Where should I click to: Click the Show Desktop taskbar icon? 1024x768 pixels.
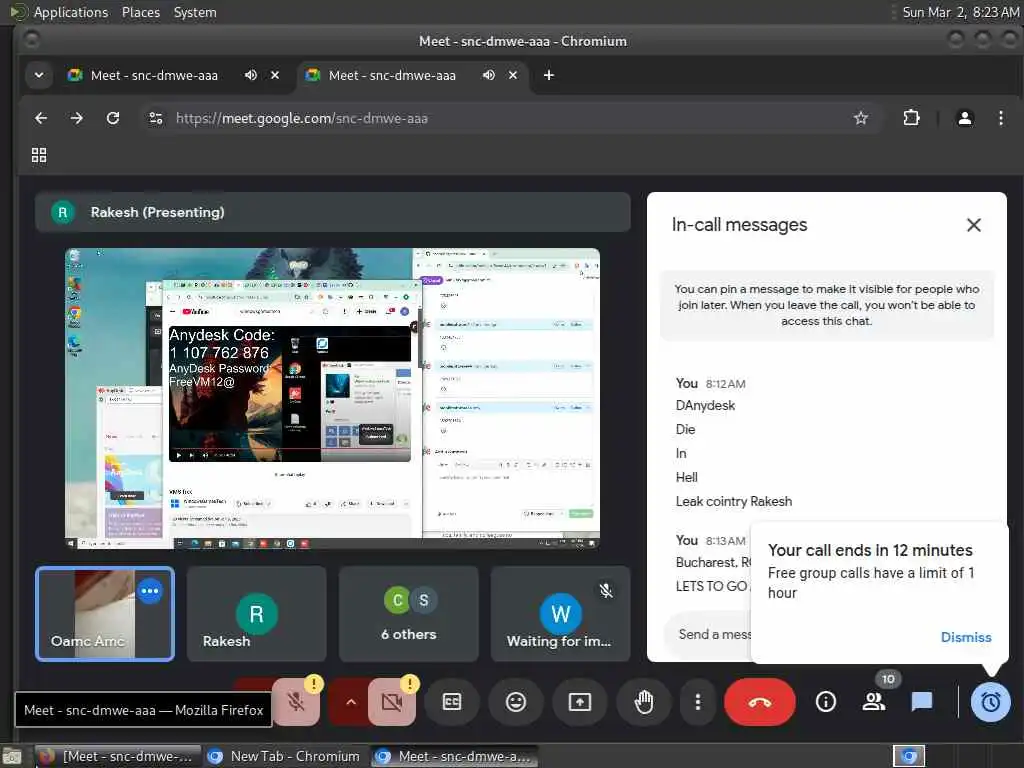tap(12, 757)
